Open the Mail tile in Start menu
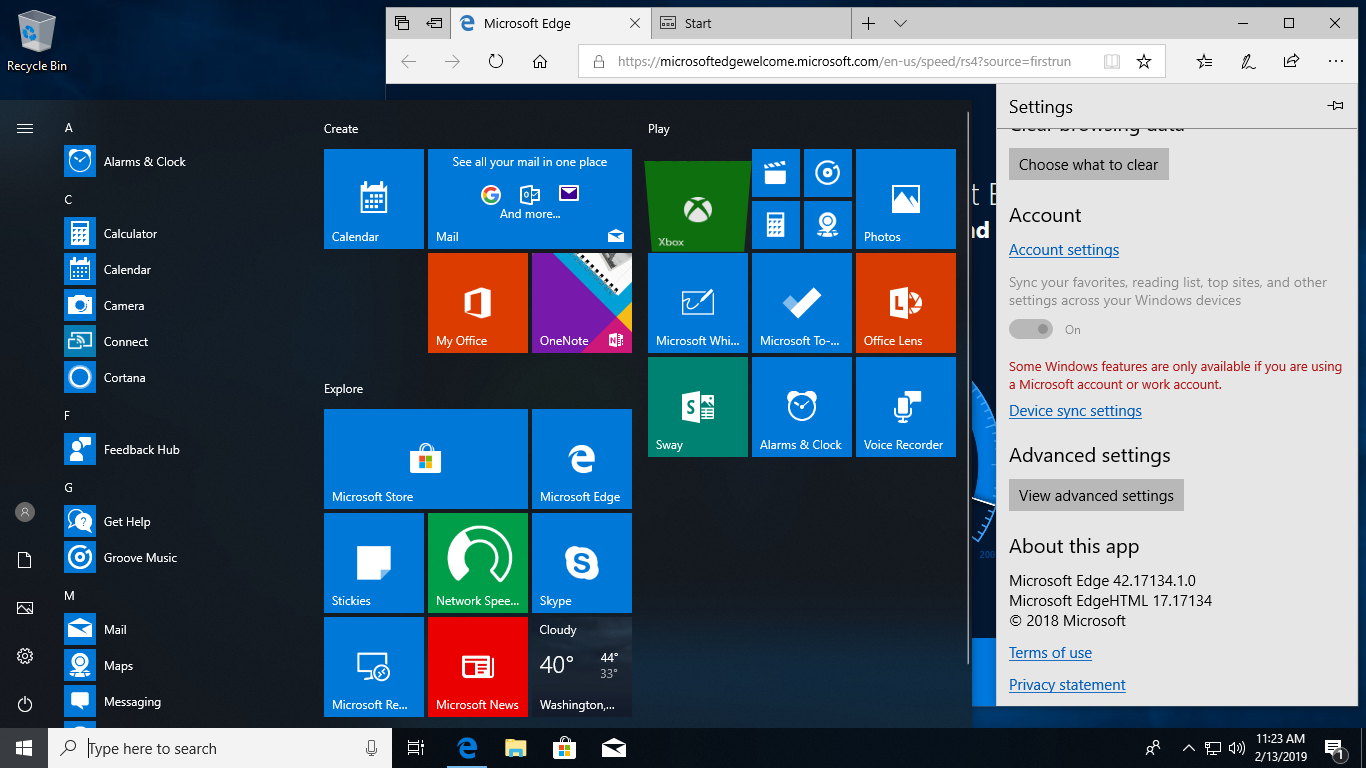 point(530,199)
